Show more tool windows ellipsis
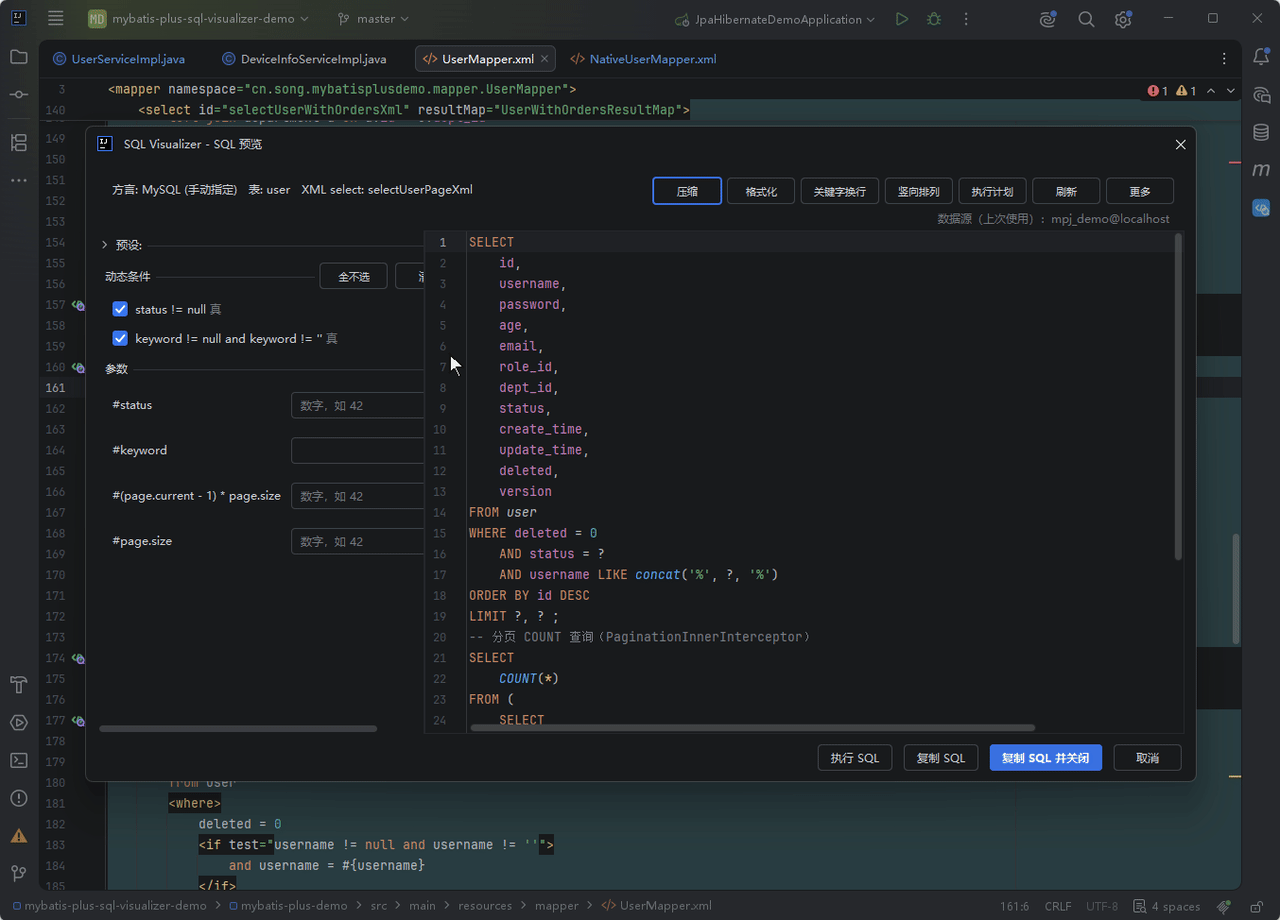The height and width of the screenshot is (920, 1280). point(18,181)
